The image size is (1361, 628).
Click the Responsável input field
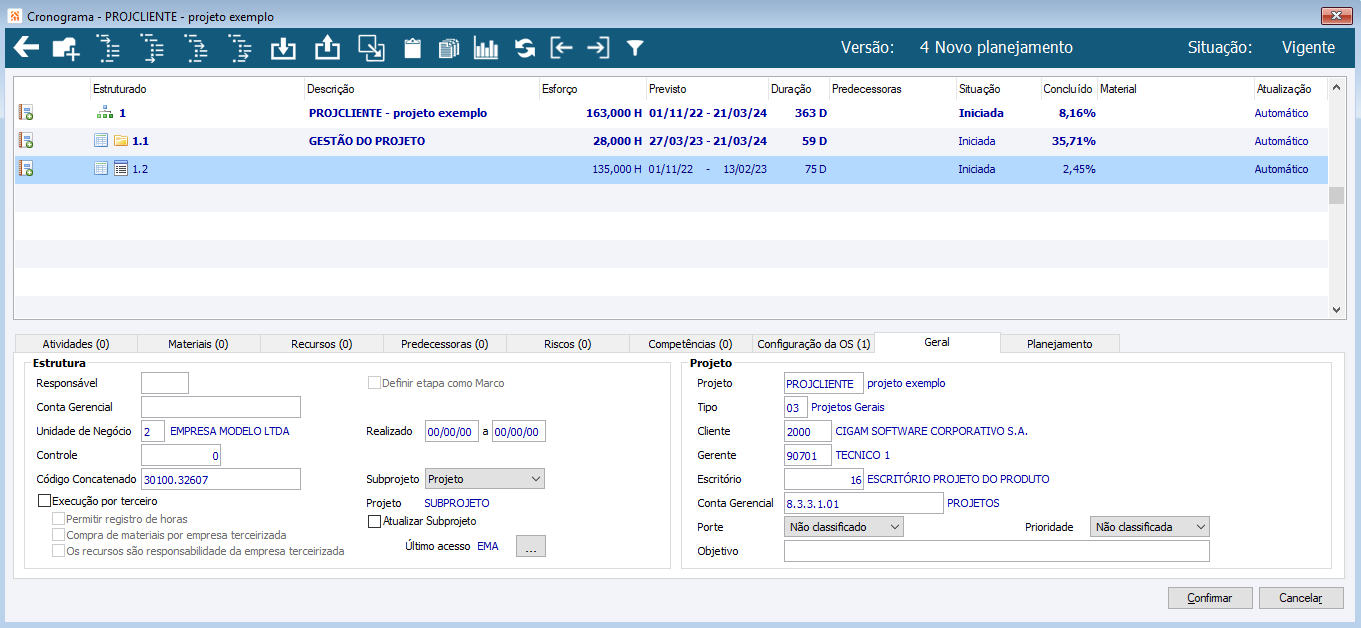165,383
